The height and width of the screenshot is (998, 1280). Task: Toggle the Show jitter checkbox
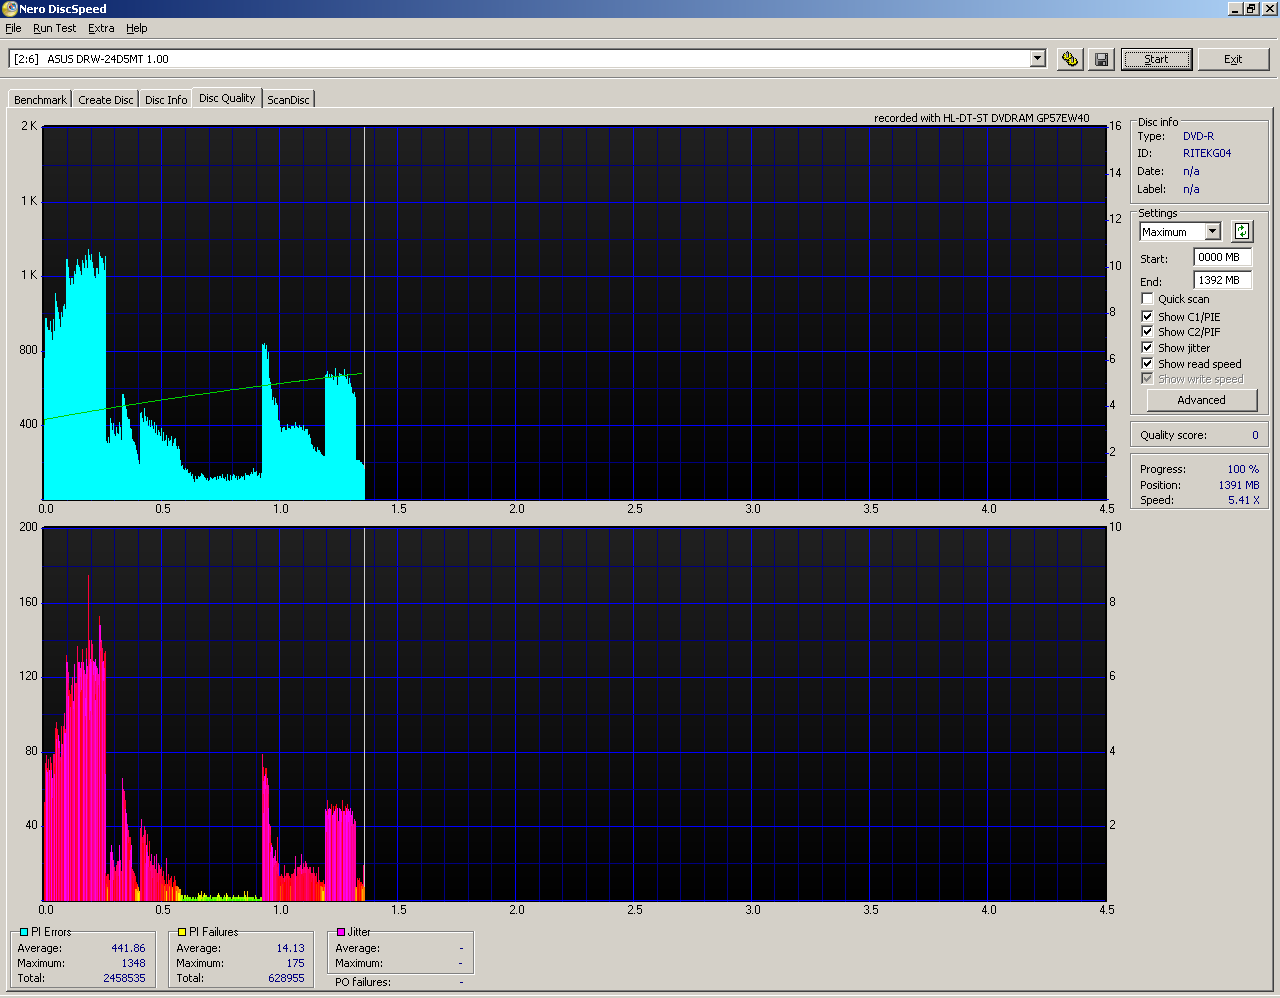[1147, 347]
